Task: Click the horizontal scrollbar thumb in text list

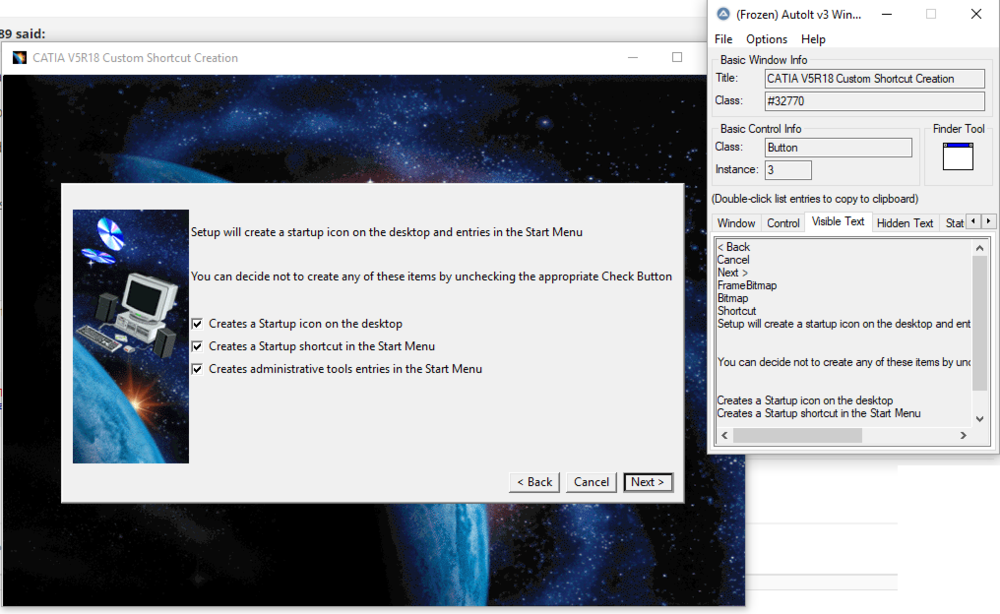Action: point(797,435)
